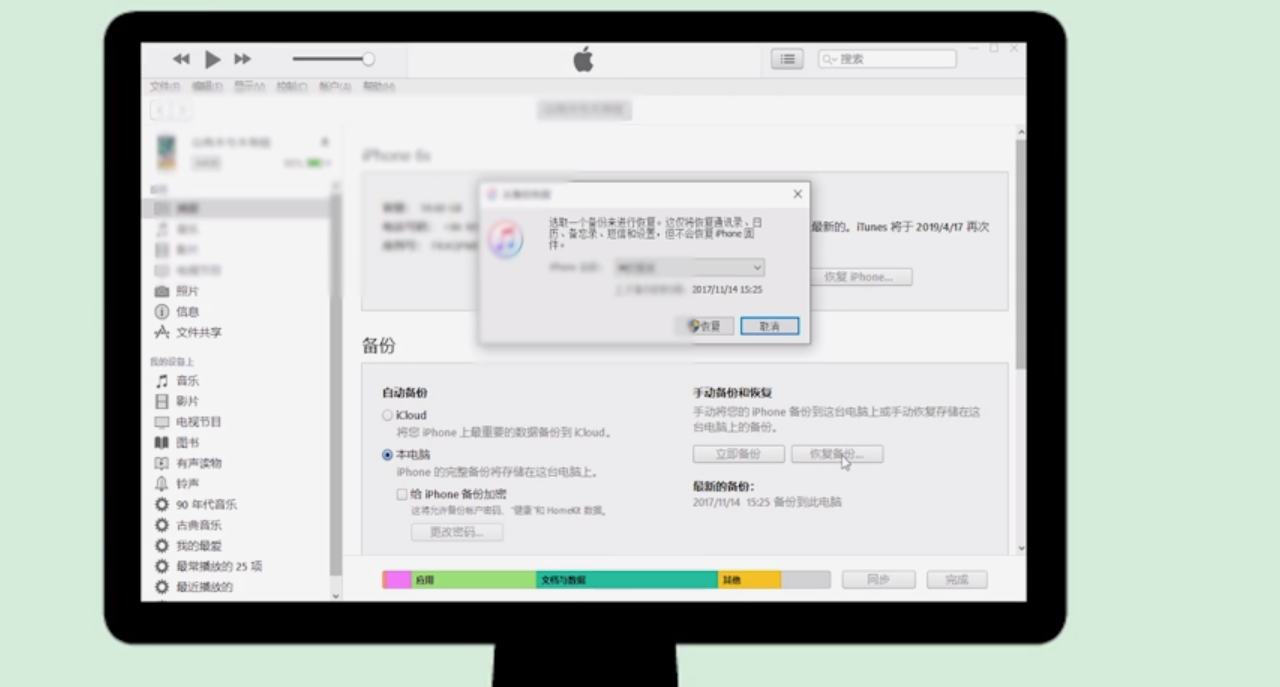Open the 编辑 menu

coord(207,86)
